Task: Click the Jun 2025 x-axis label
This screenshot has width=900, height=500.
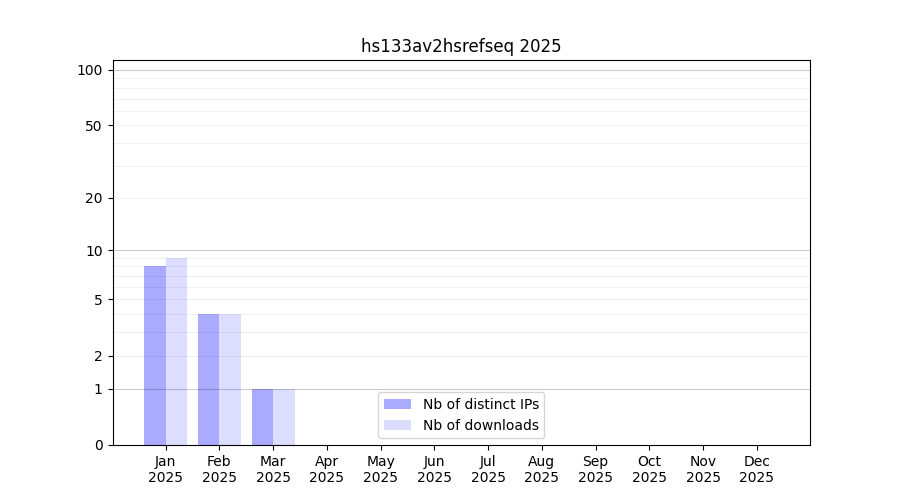Action: pos(434,469)
